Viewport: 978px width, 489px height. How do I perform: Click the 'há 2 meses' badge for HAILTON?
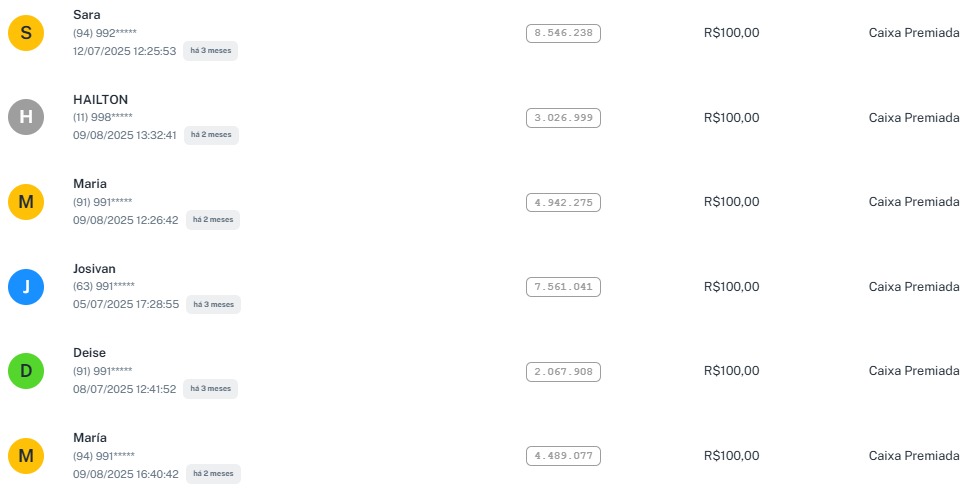(x=211, y=135)
